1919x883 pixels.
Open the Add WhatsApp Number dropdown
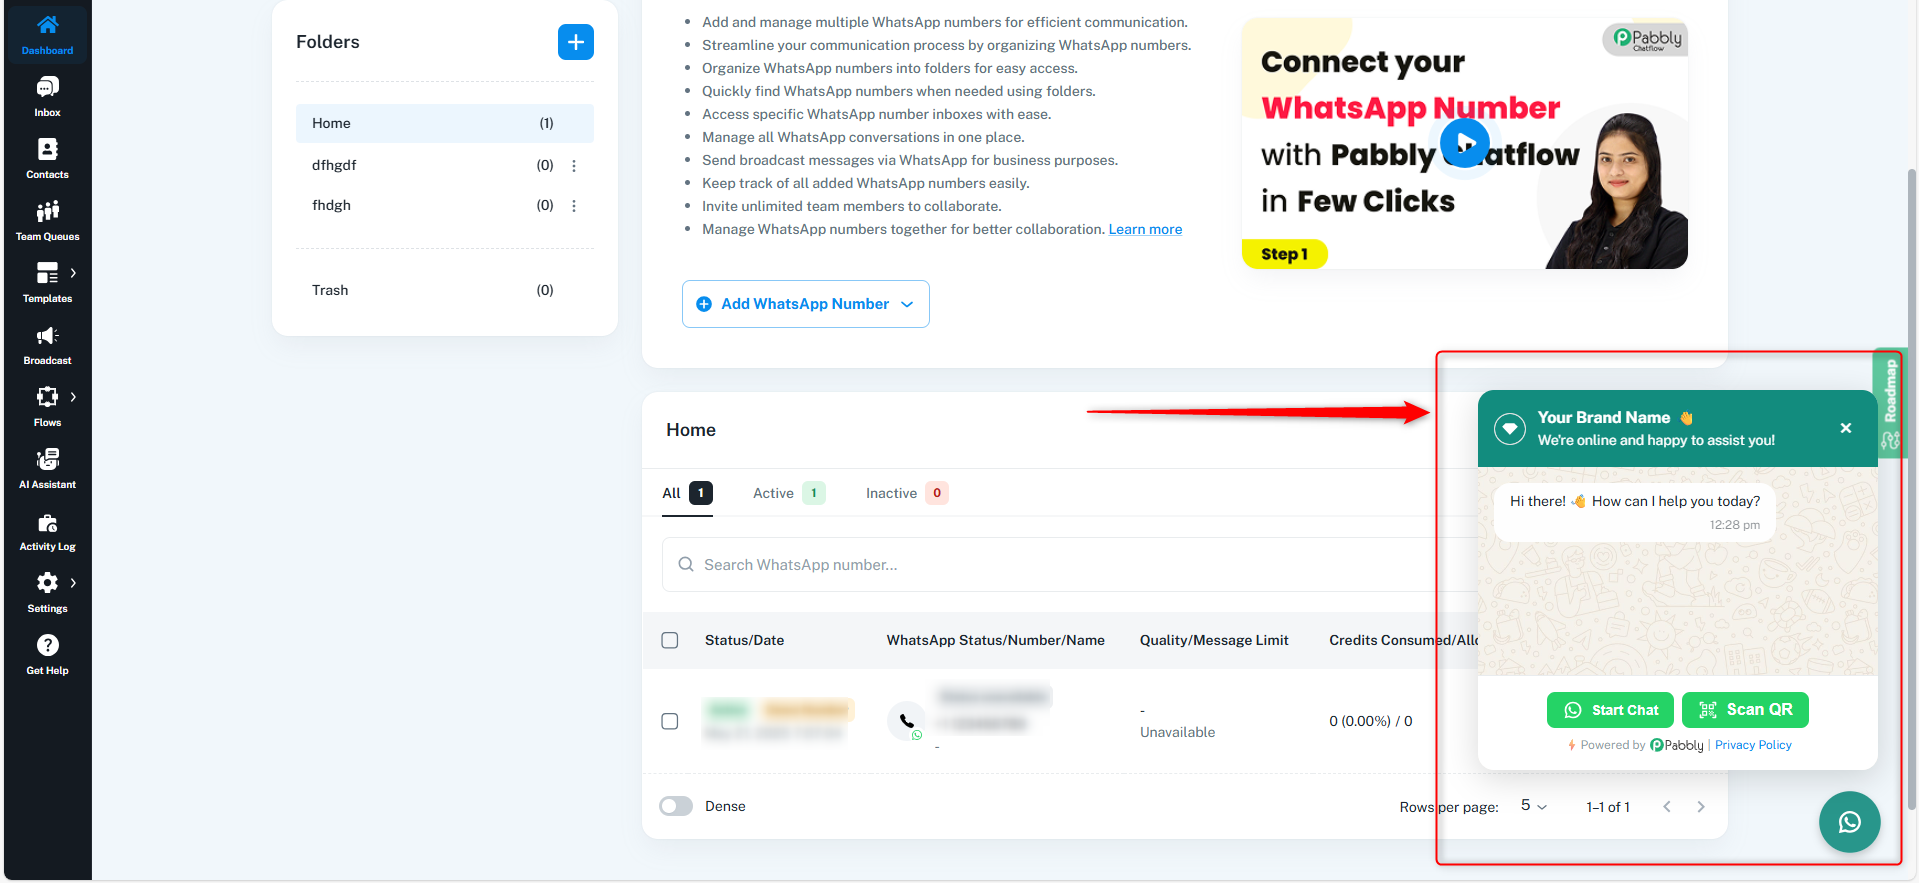pos(806,304)
